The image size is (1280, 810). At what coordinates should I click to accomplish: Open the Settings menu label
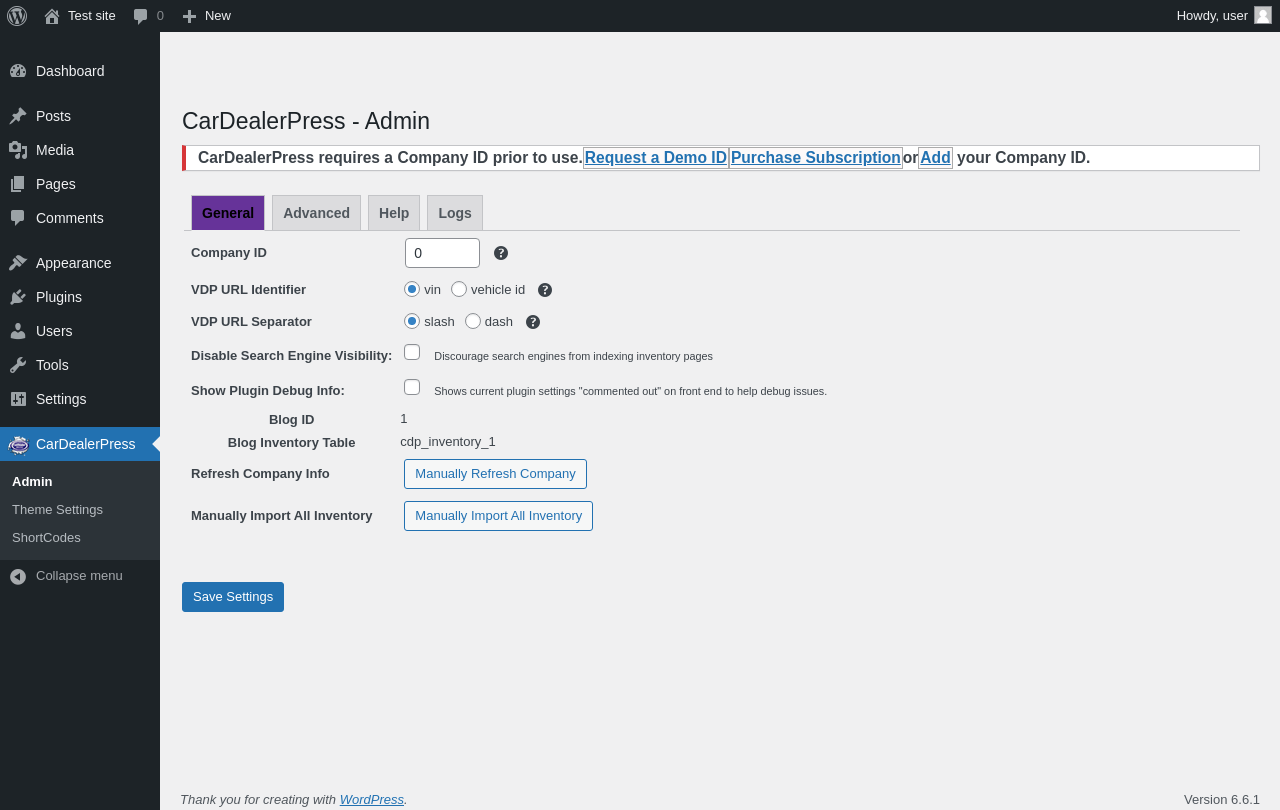click(61, 399)
